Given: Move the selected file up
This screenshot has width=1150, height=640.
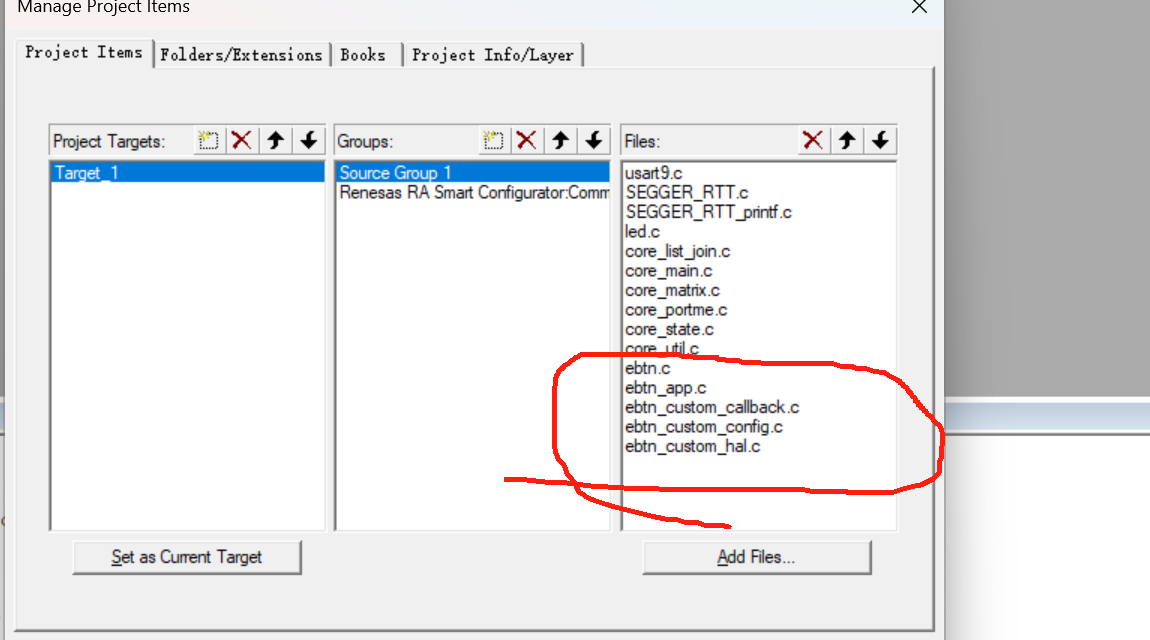Looking at the screenshot, I should pos(847,141).
